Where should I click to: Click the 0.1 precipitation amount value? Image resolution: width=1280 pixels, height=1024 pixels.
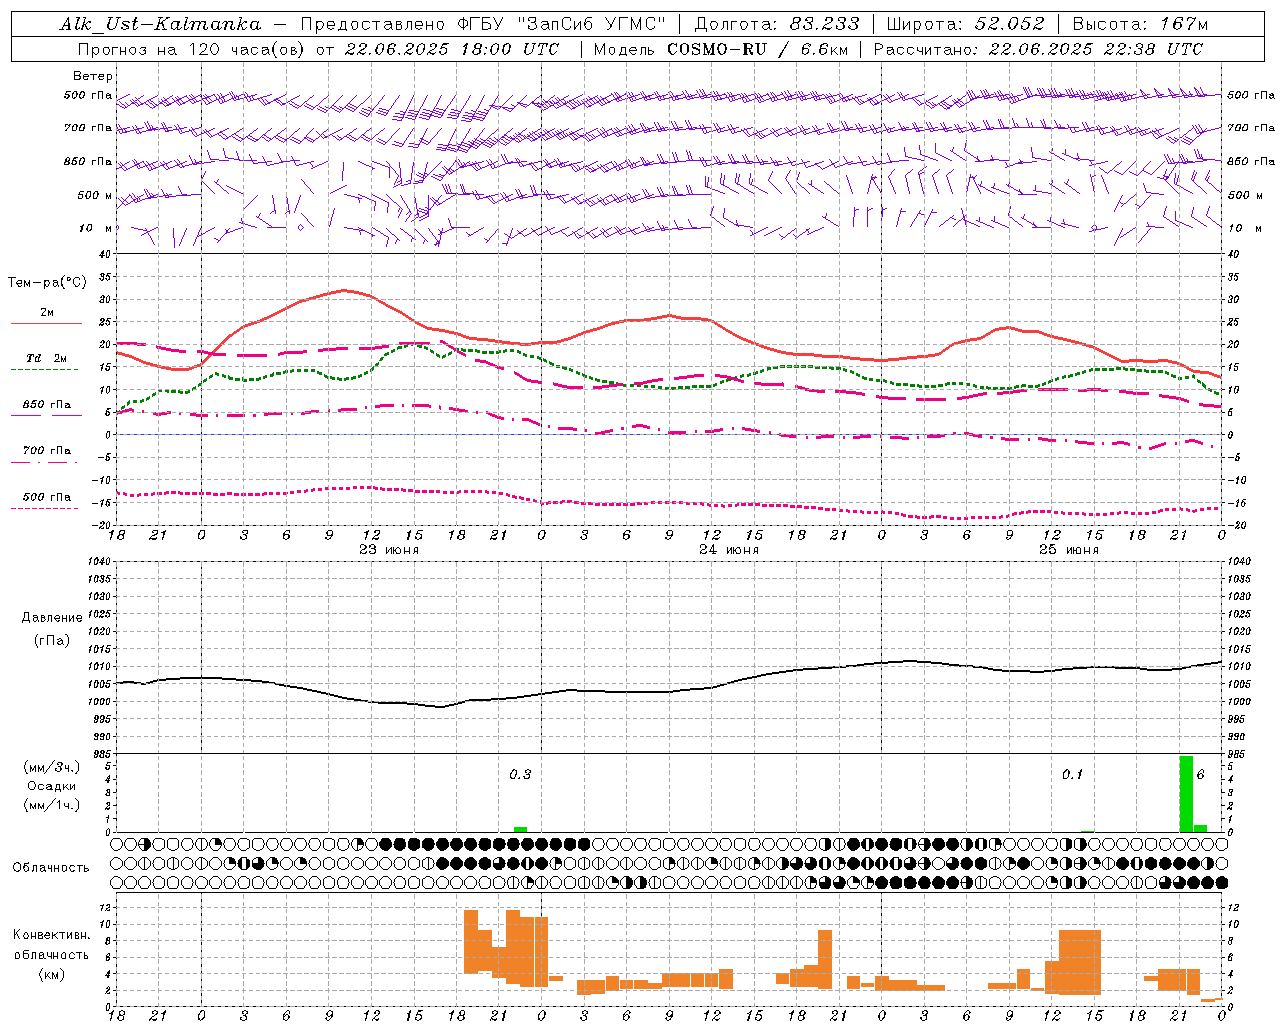click(1072, 774)
